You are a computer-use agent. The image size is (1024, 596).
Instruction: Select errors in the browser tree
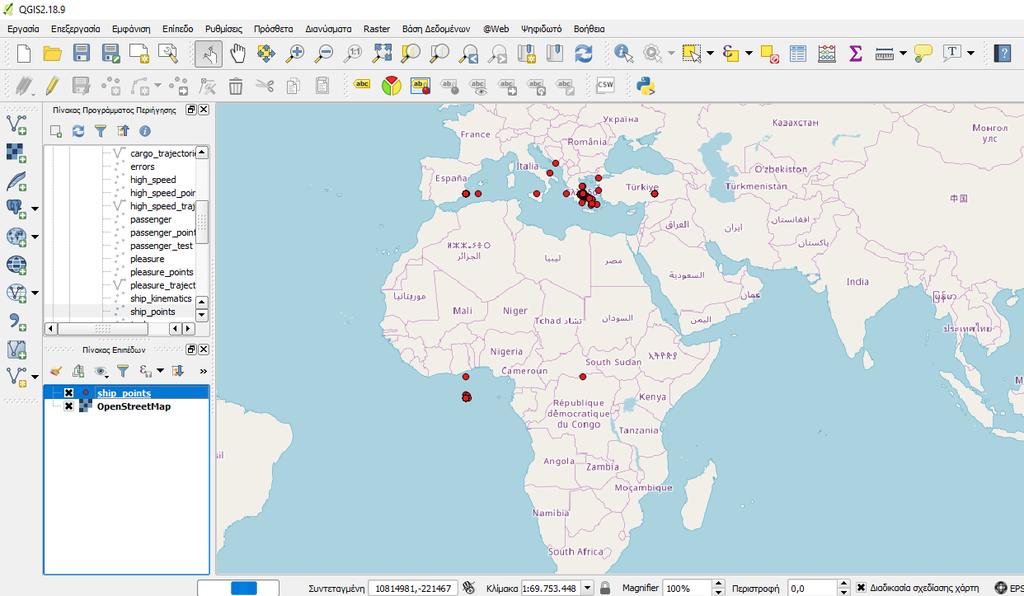(x=142, y=166)
